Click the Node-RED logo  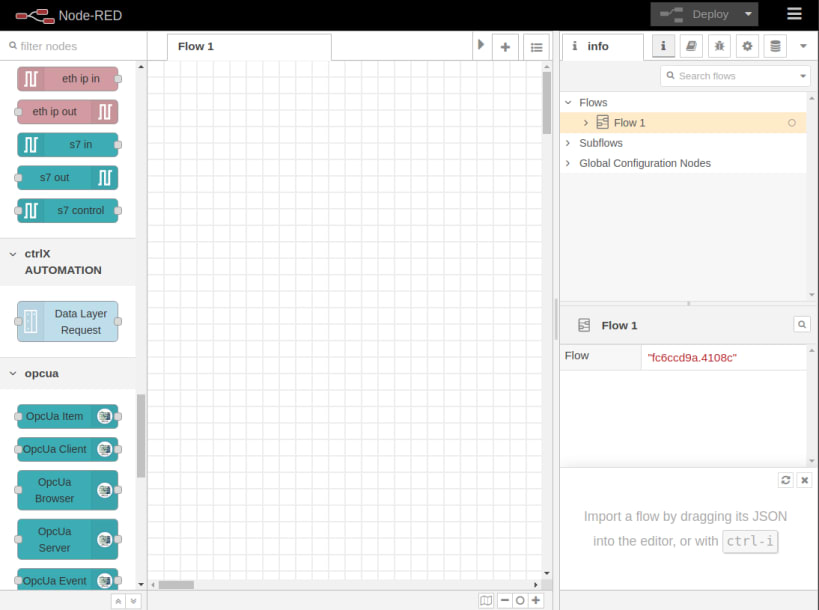[68, 16]
